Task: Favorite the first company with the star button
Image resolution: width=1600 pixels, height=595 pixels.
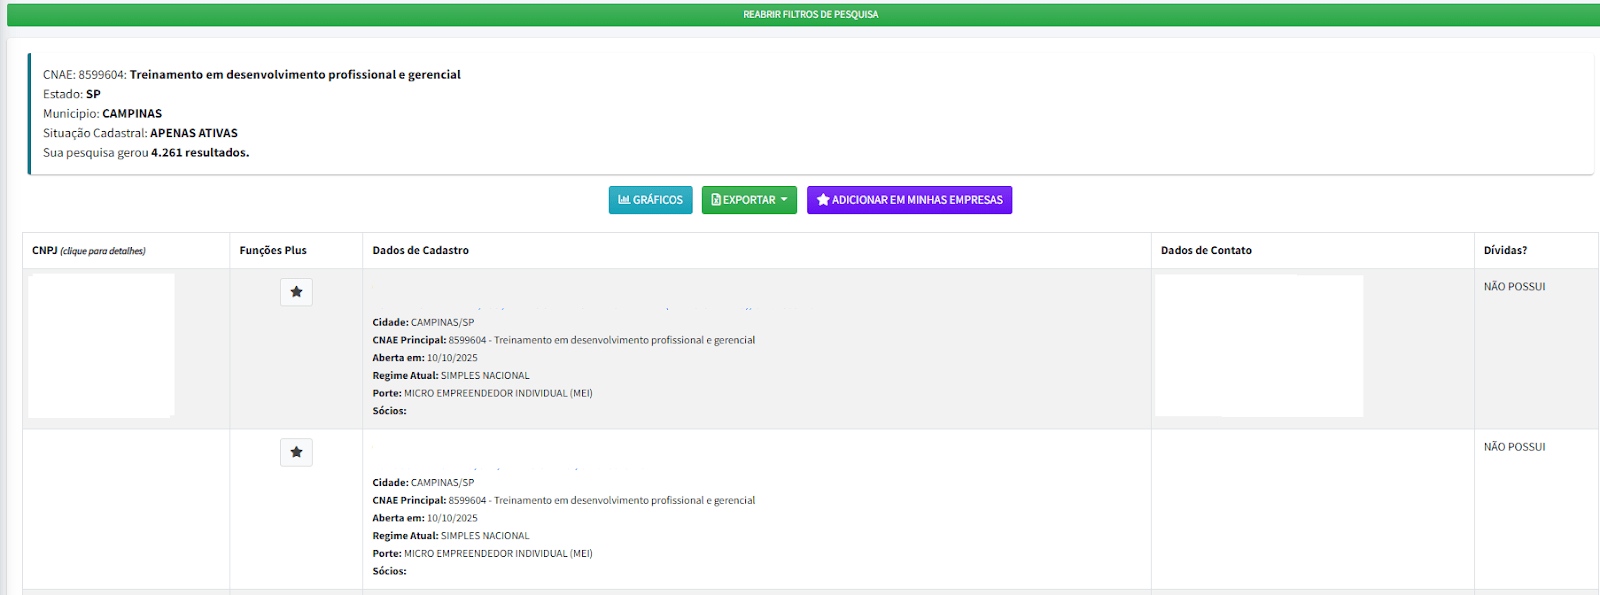Action: click(296, 292)
